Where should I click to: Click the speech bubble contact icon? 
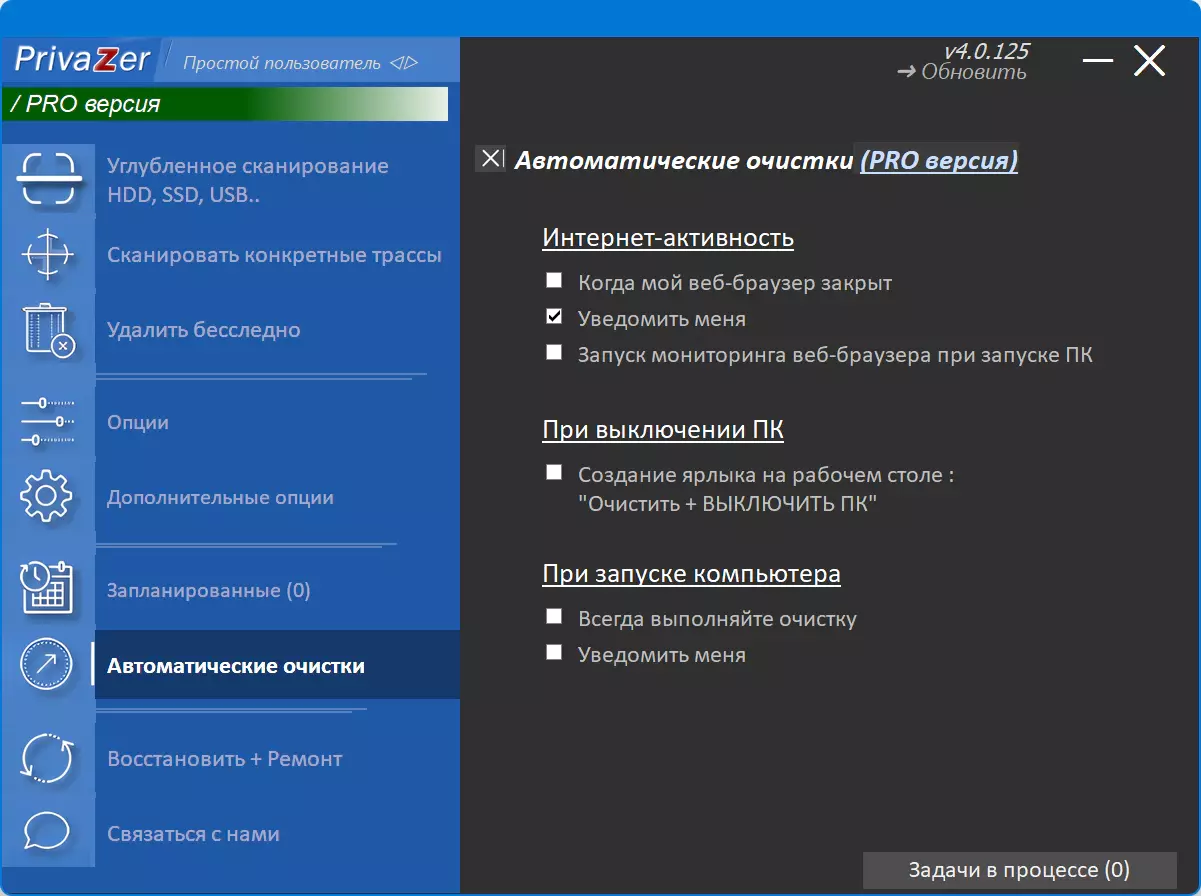[47, 832]
